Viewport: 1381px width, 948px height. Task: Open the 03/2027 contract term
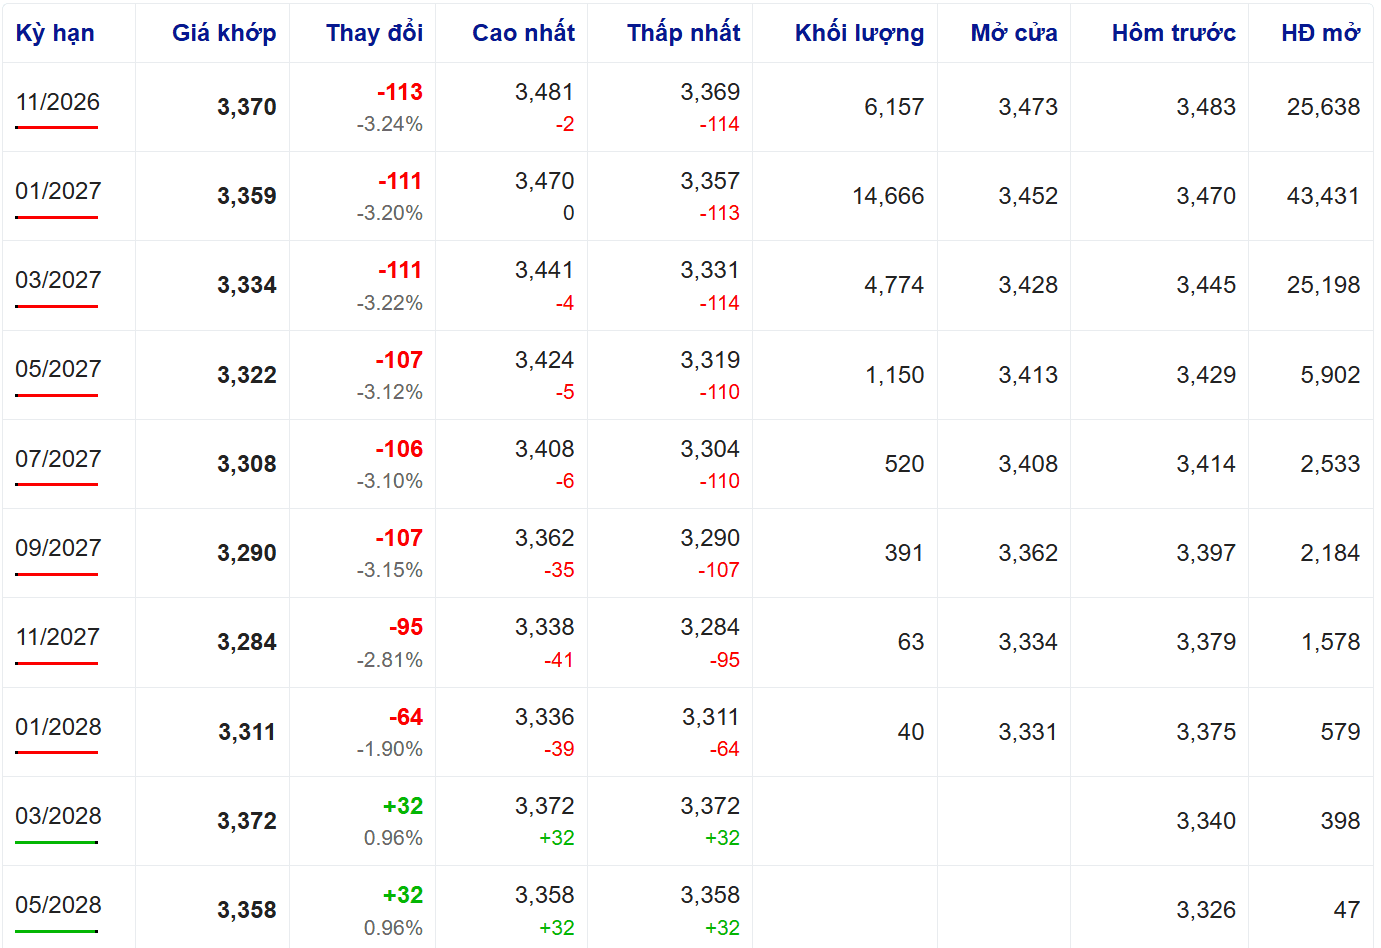(x=58, y=280)
